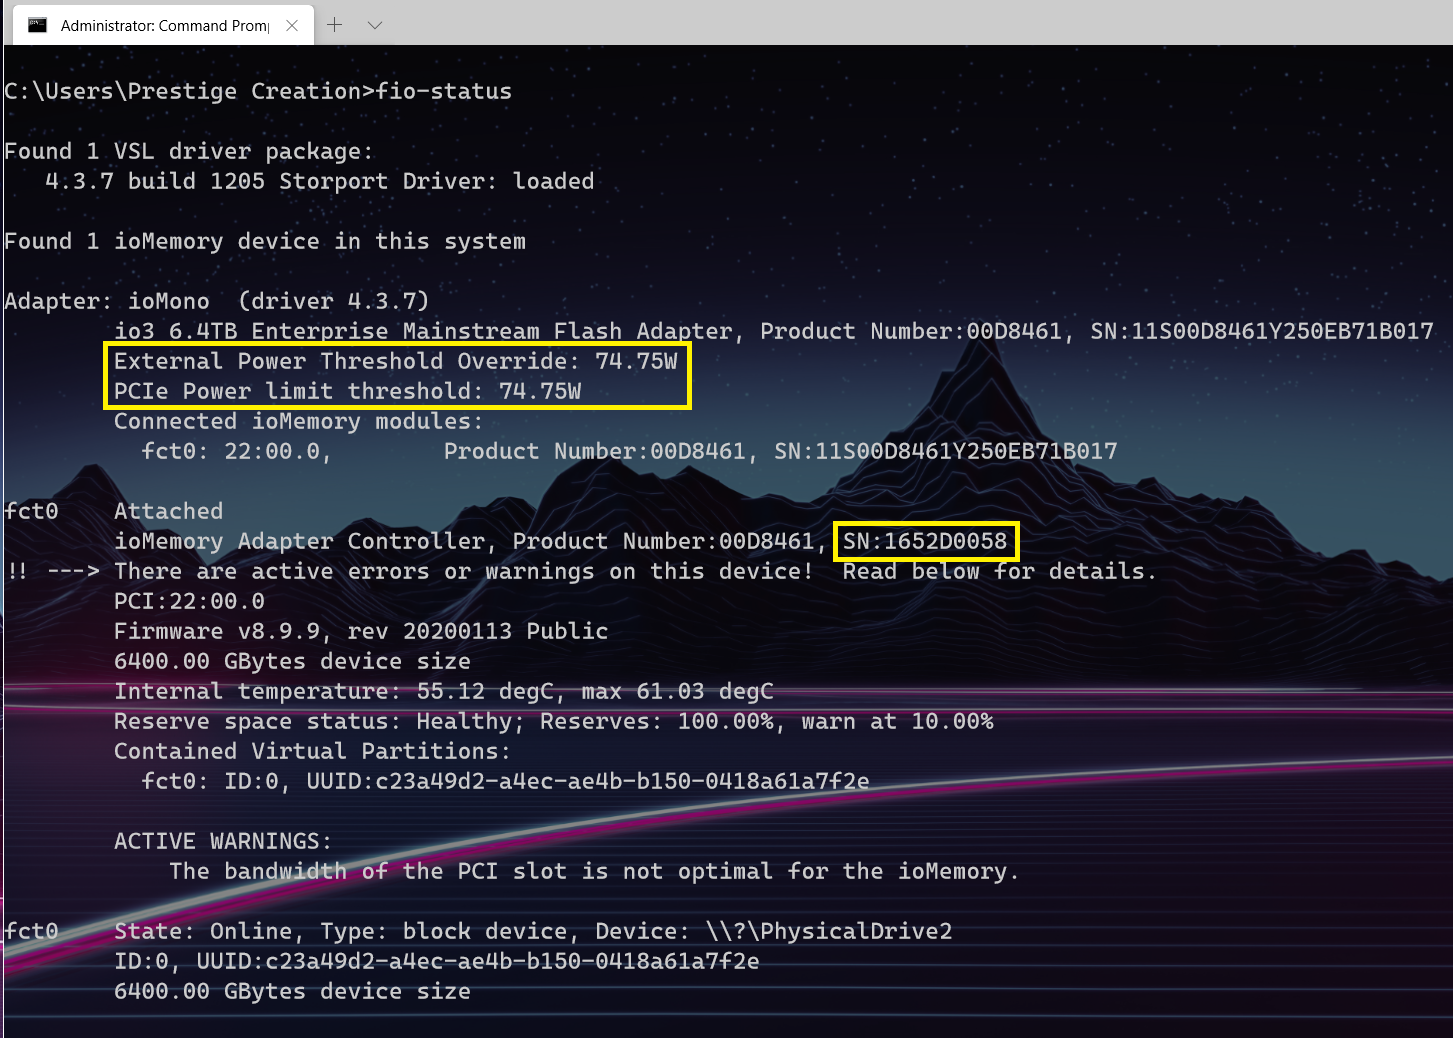Click the \\?\PhysicalDrive2 device path
Screen dimensions: 1453x1038
click(x=828, y=931)
